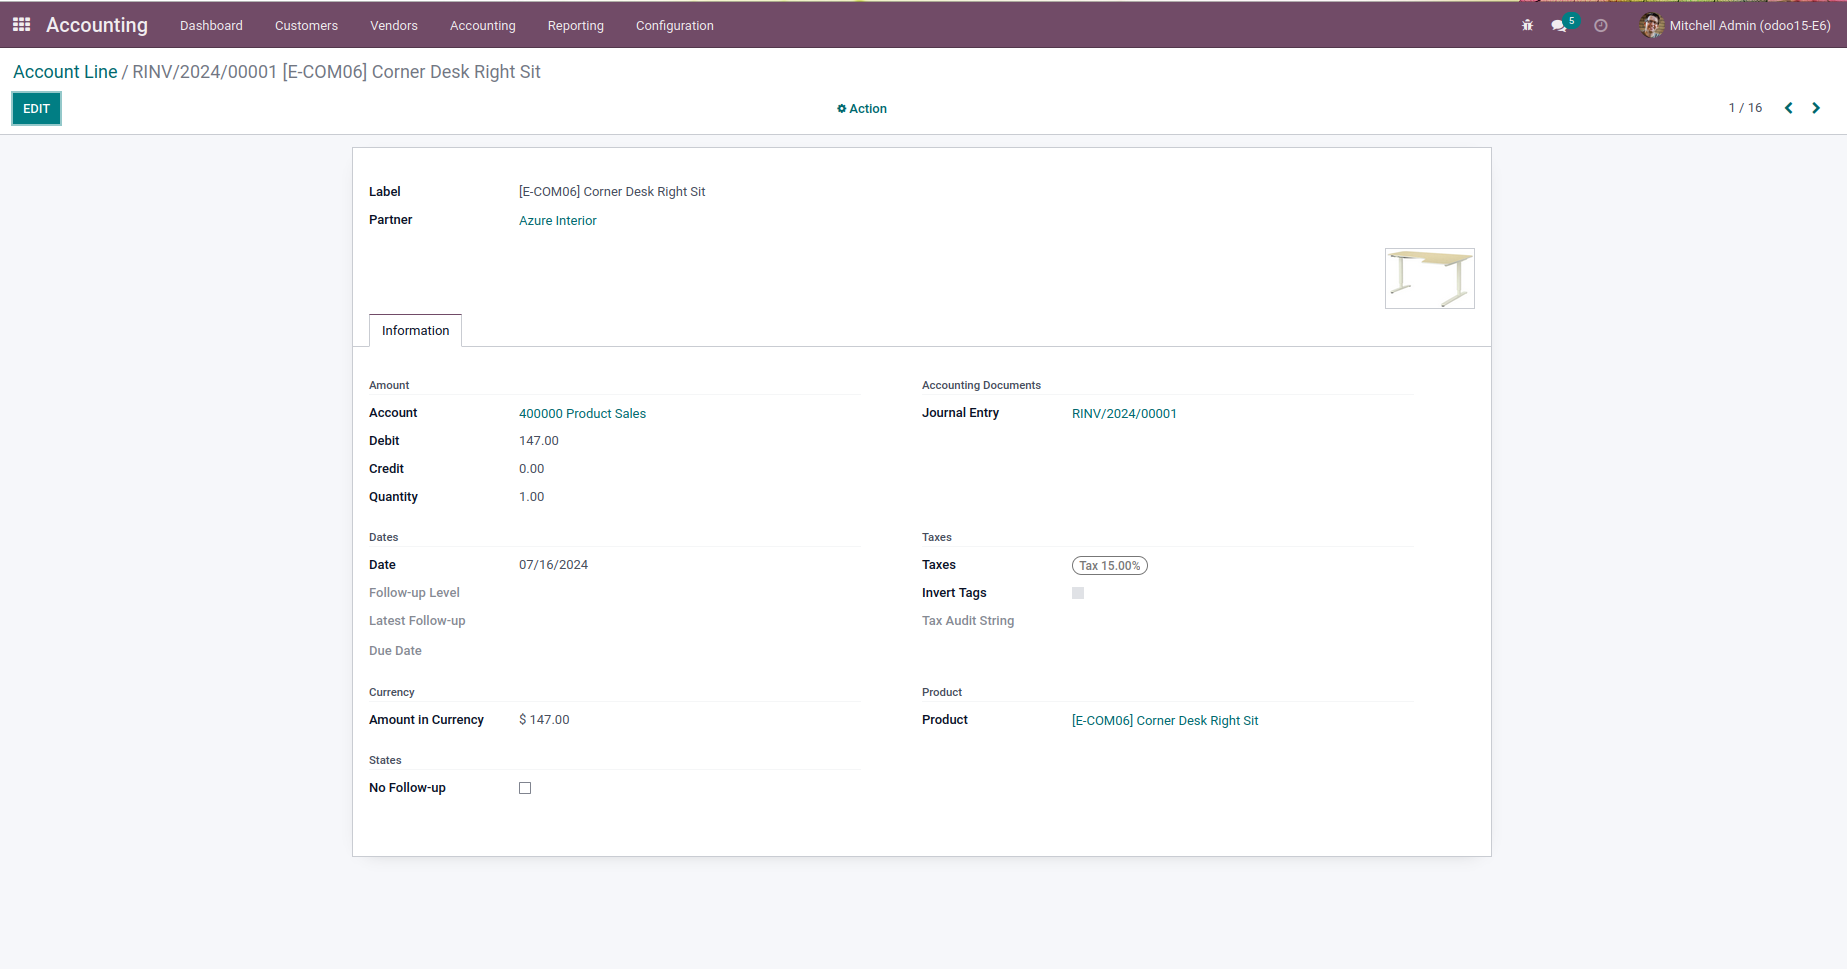Open the conversations chat icon
This screenshot has height=969, width=1847.
(1558, 26)
